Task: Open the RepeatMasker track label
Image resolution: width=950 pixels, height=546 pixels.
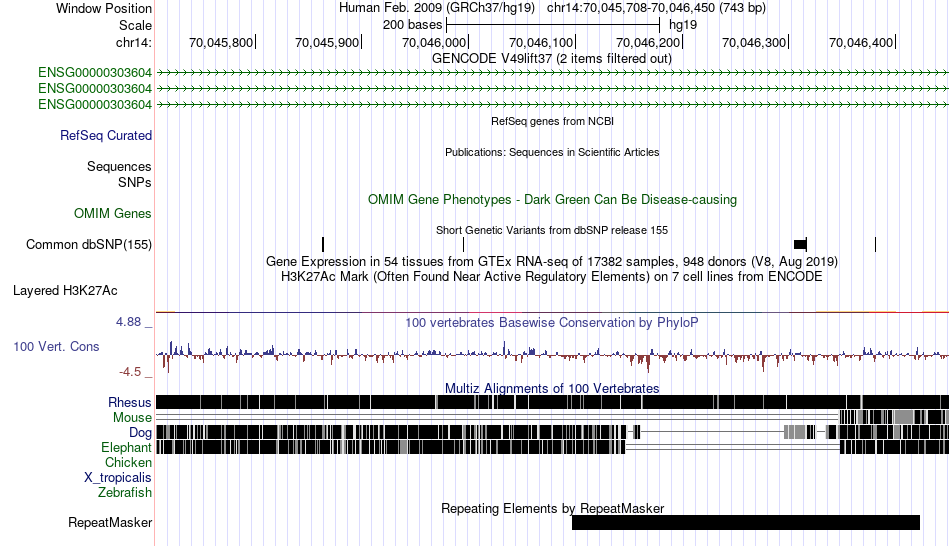Action: [x=110, y=522]
